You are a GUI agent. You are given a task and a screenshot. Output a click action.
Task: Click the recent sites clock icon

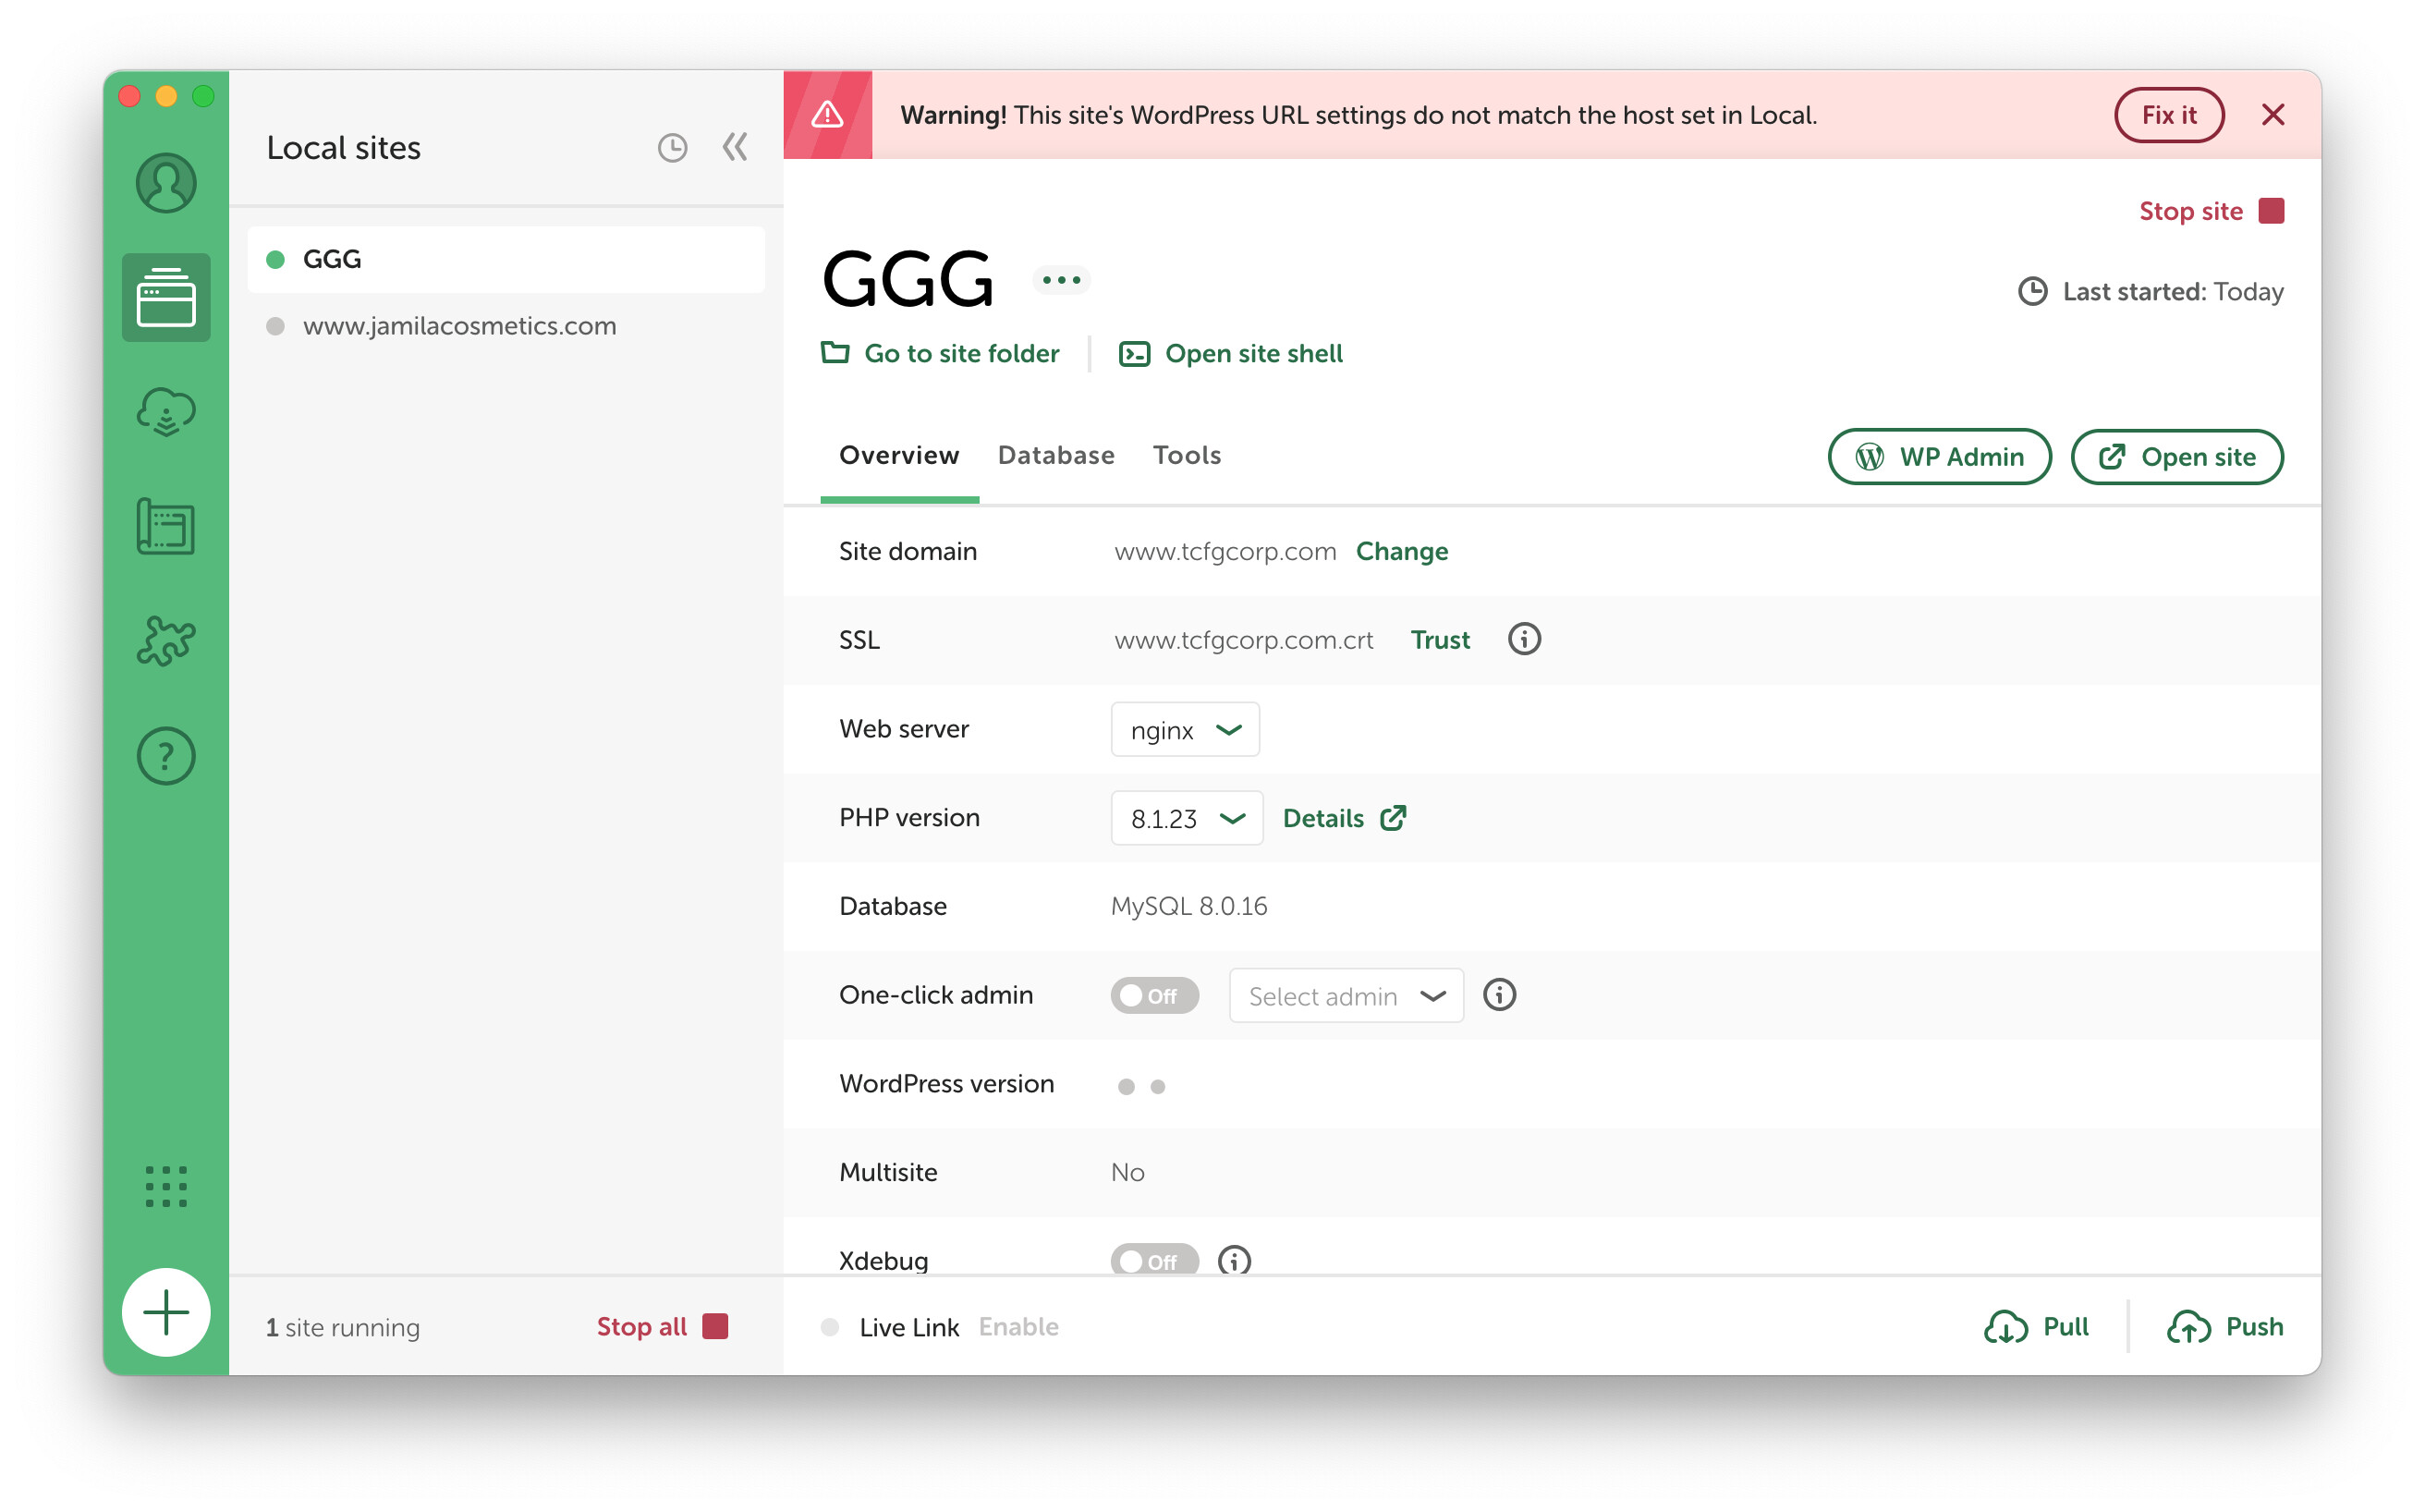672,148
